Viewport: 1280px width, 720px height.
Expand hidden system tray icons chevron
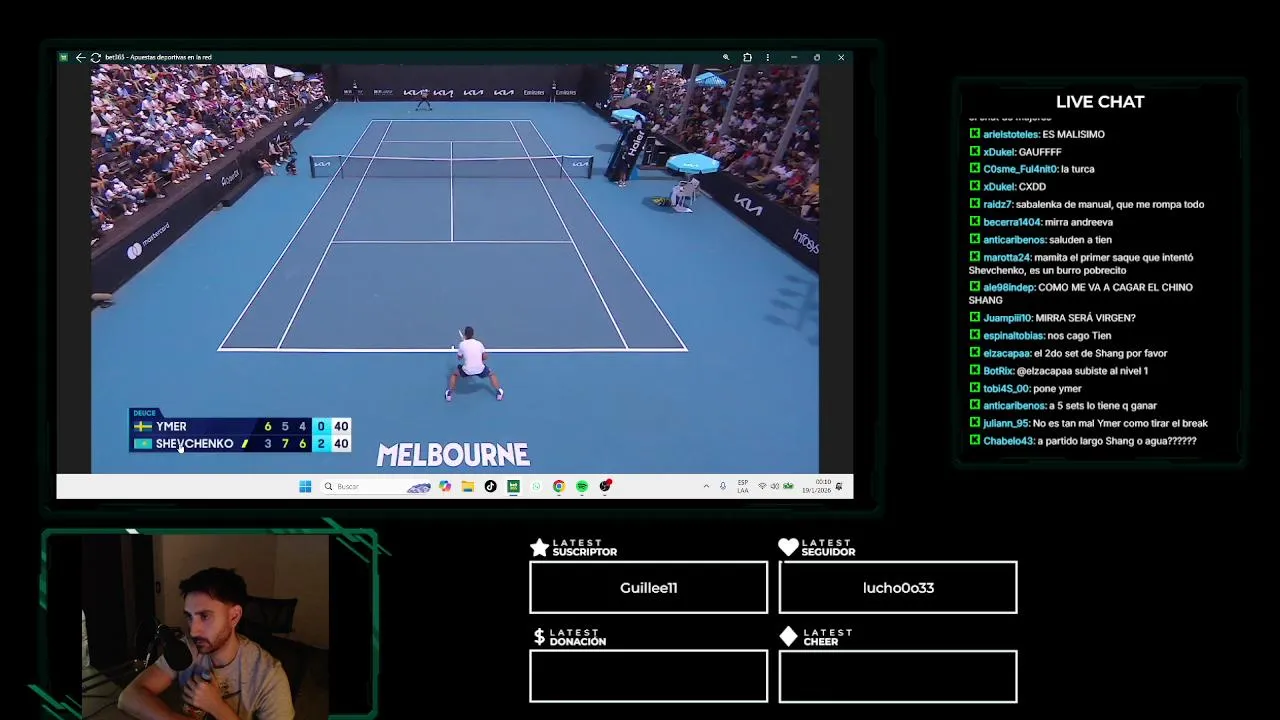706,486
